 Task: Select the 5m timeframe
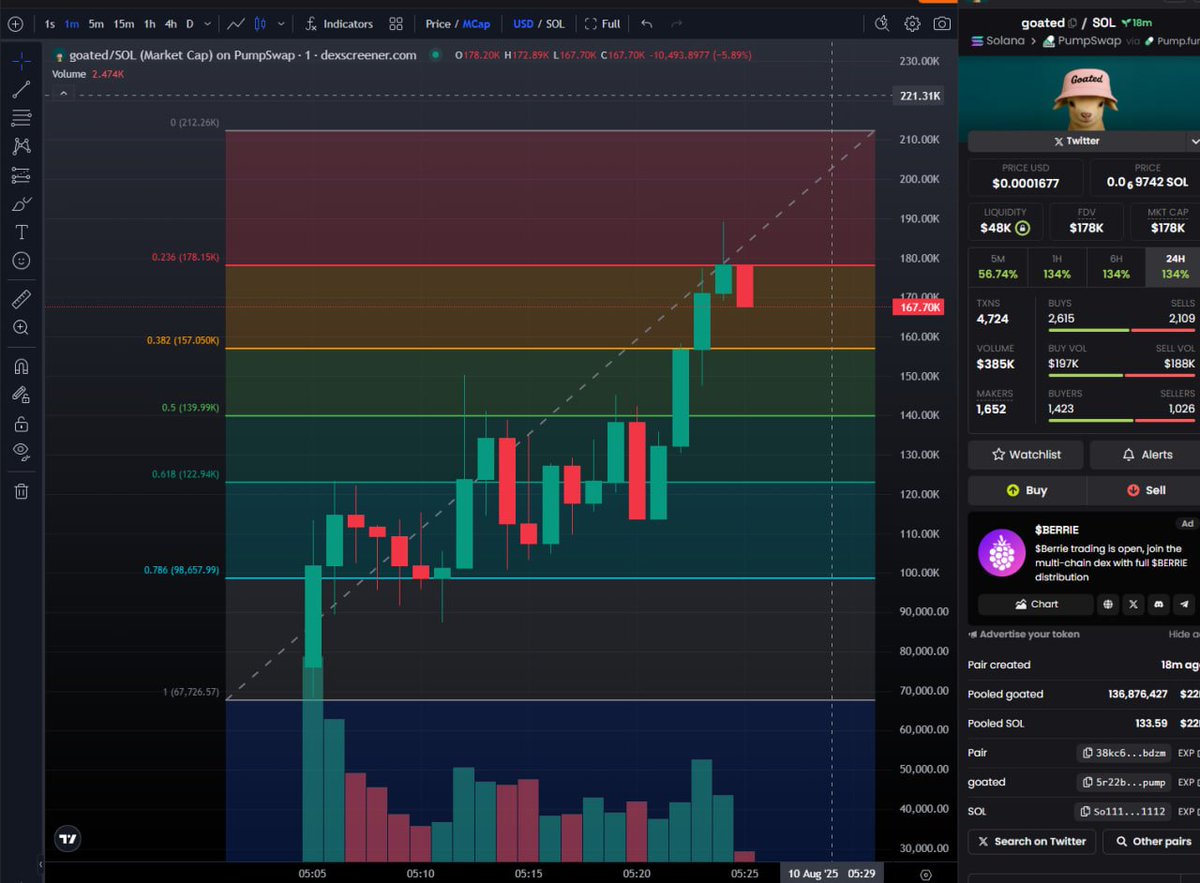(96, 24)
